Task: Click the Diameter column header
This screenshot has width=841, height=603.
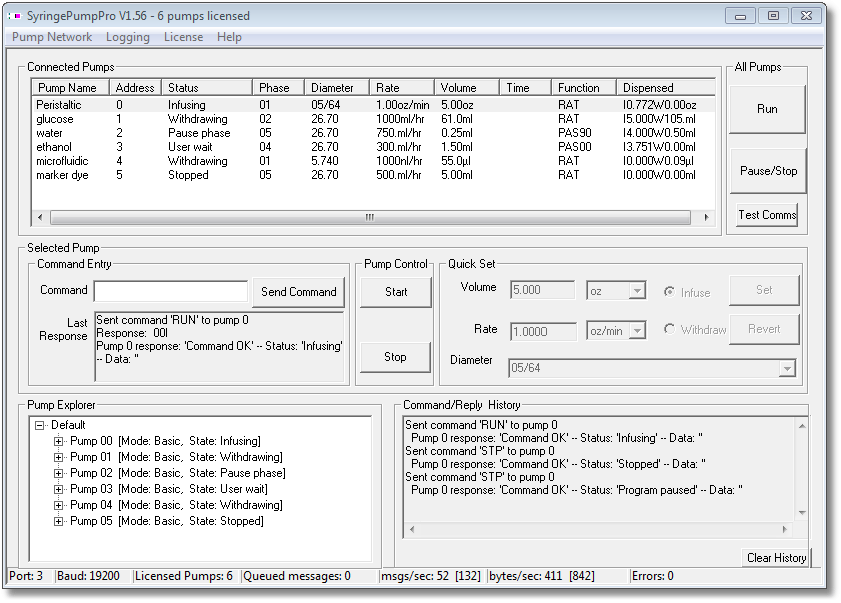Action: click(x=337, y=87)
